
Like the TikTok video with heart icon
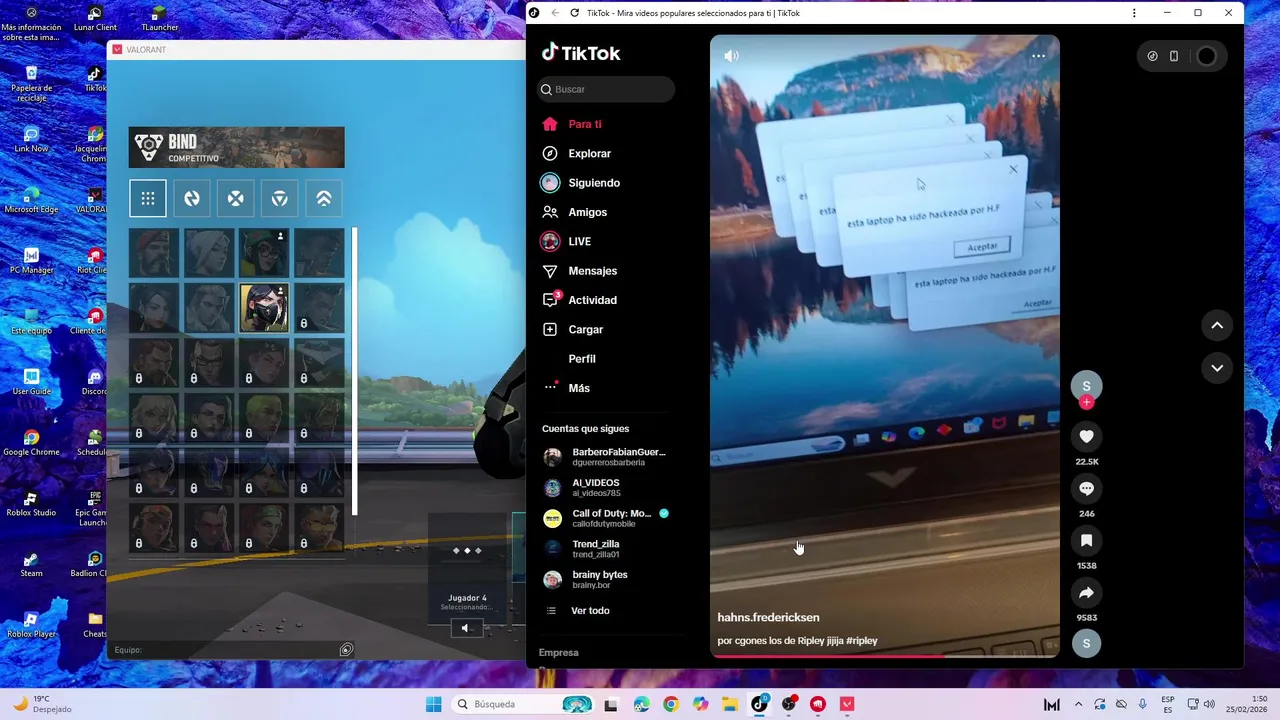pos(1086,436)
